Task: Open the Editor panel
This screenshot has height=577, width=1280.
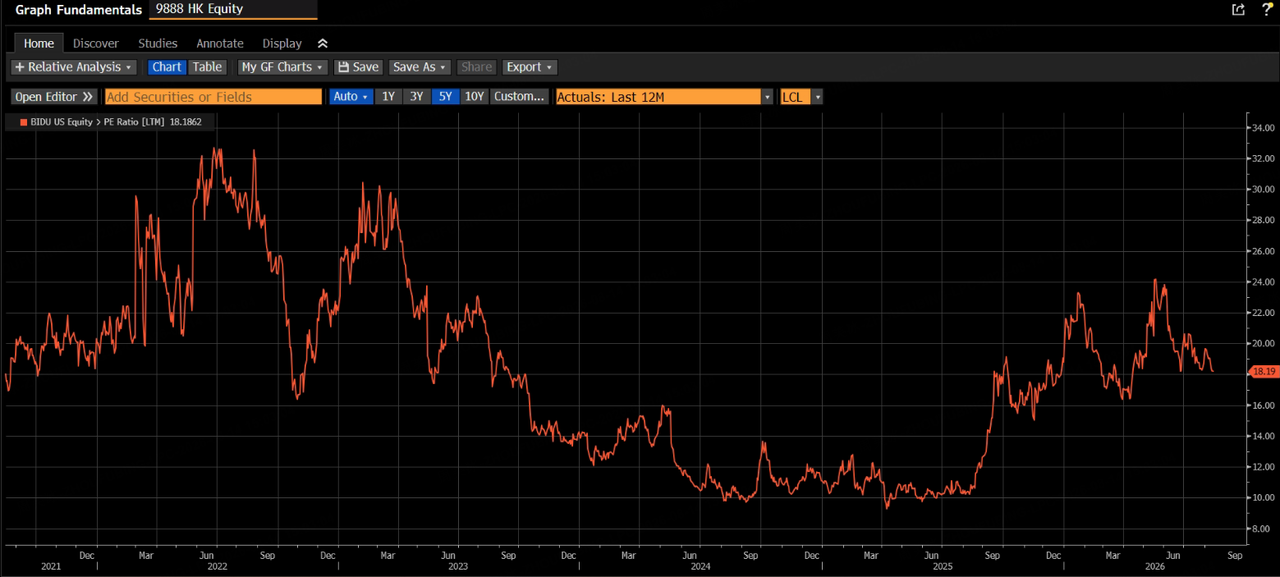Action: [54, 97]
